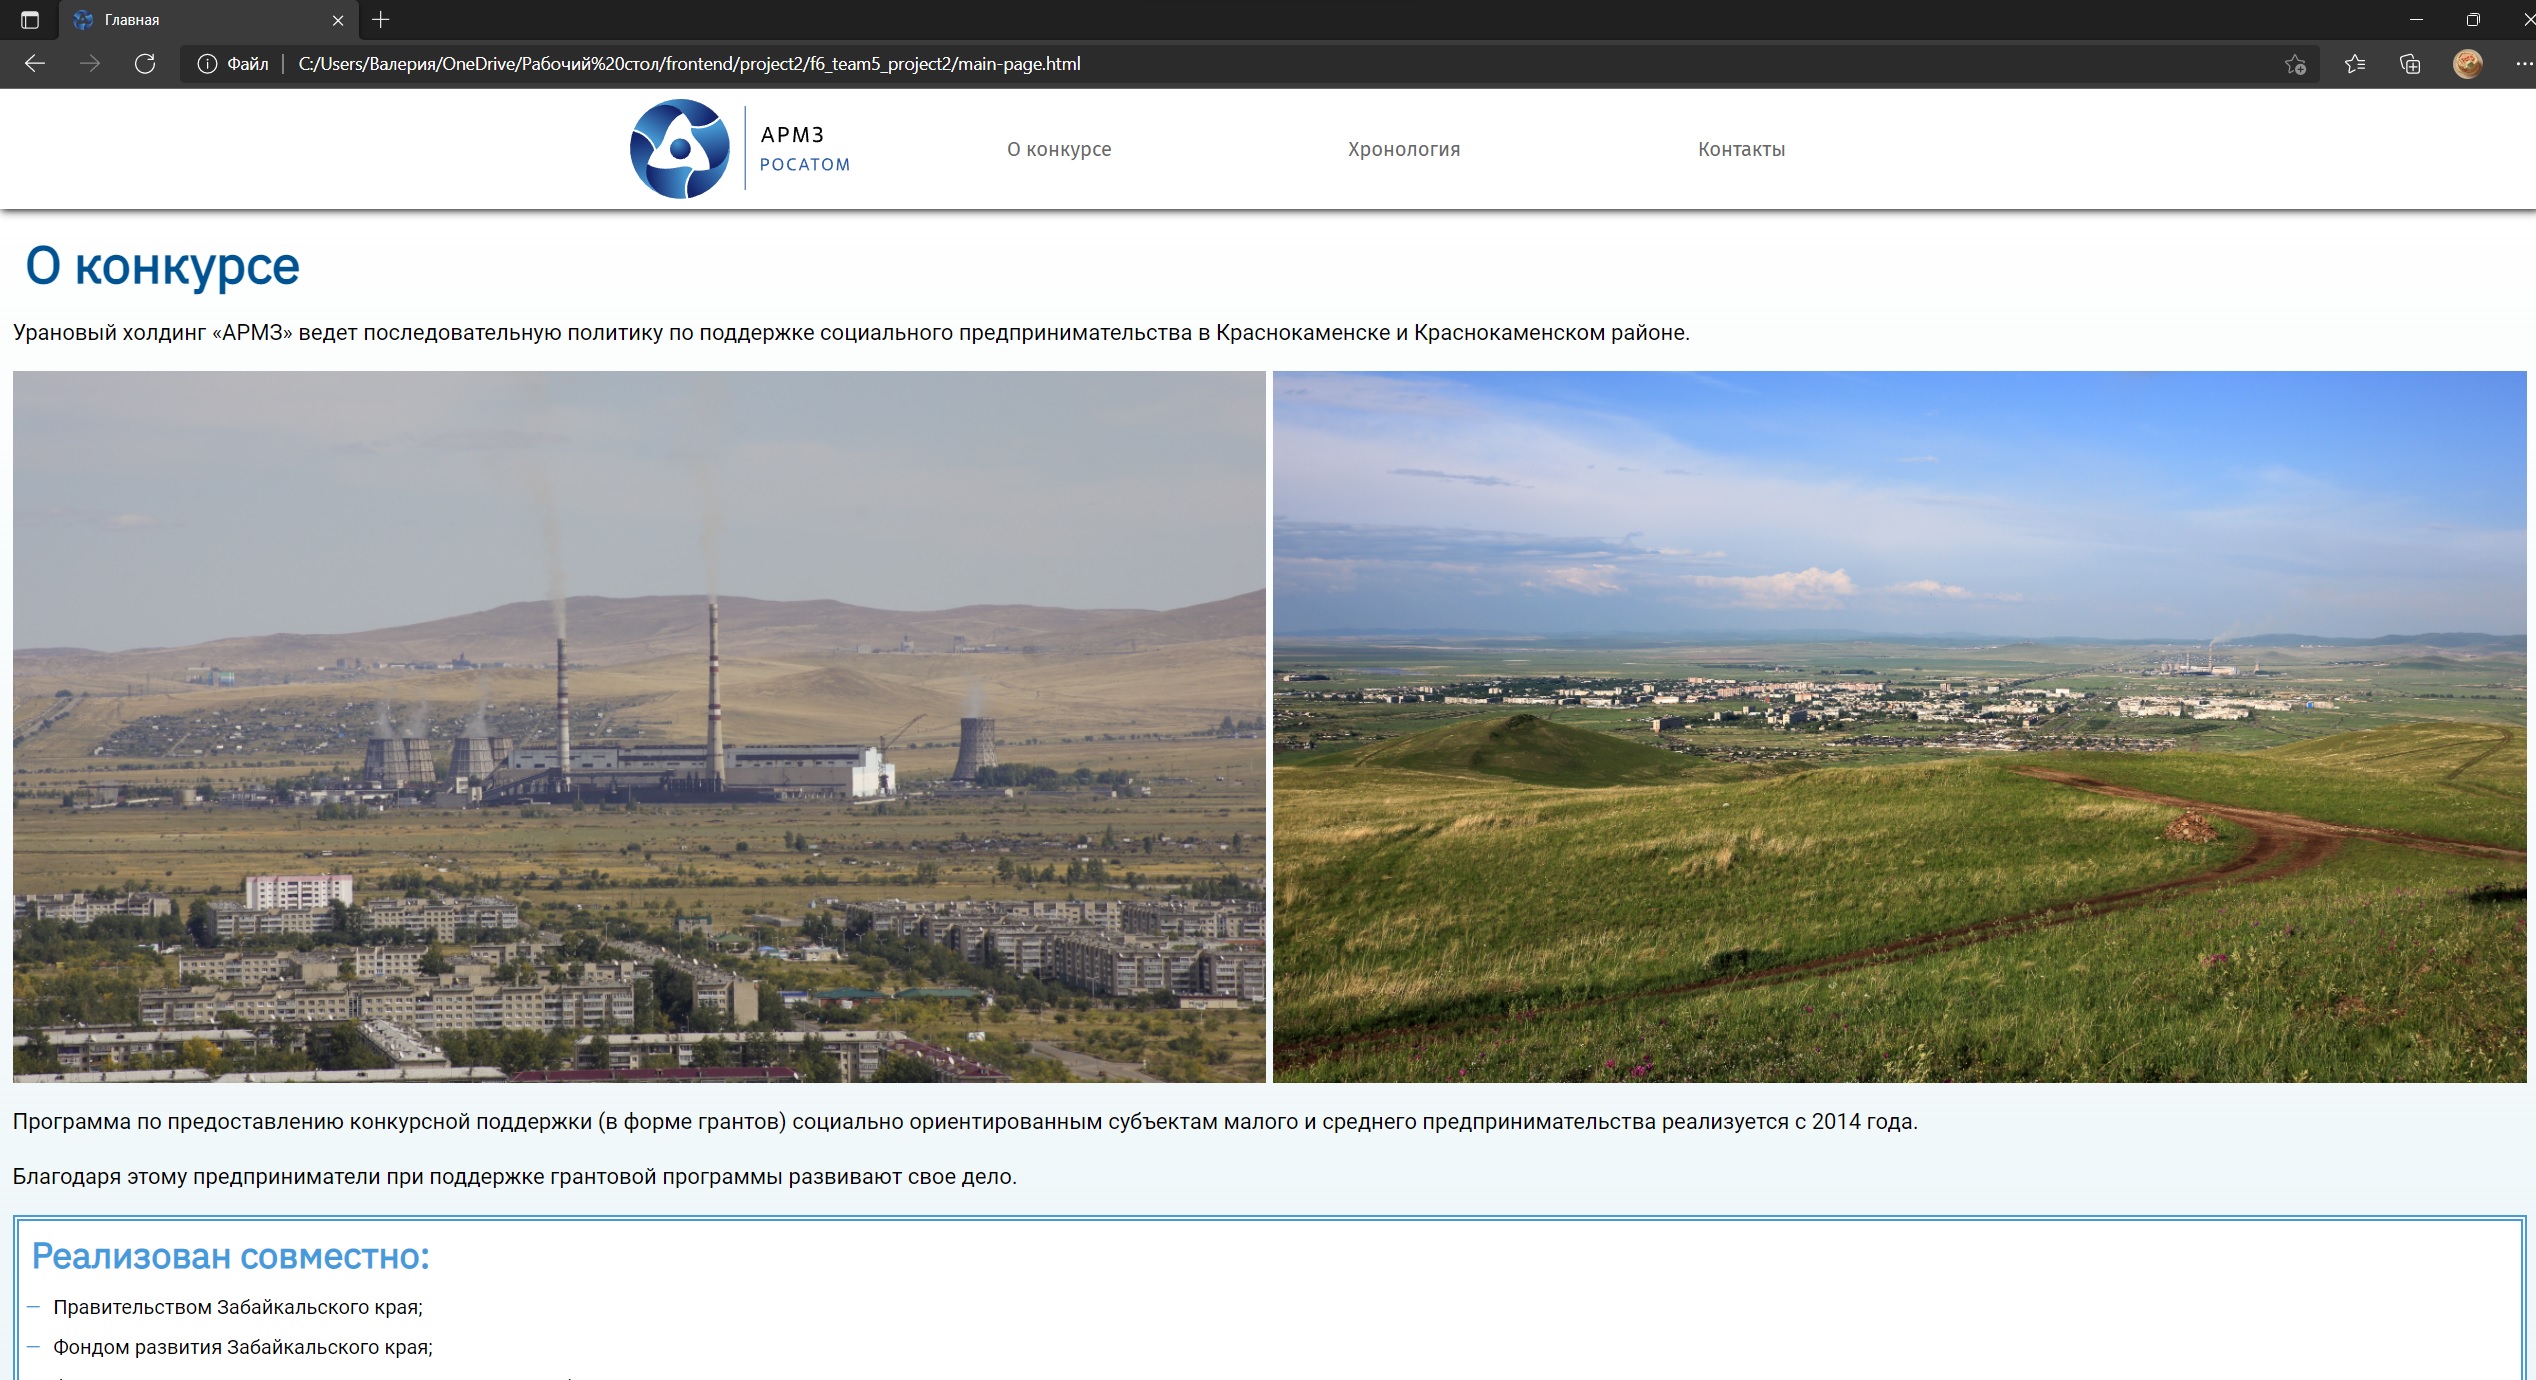The image size is (2536, 1380).
Task: Click the АРМЗ Росатом logo
Action: [738, 148]
